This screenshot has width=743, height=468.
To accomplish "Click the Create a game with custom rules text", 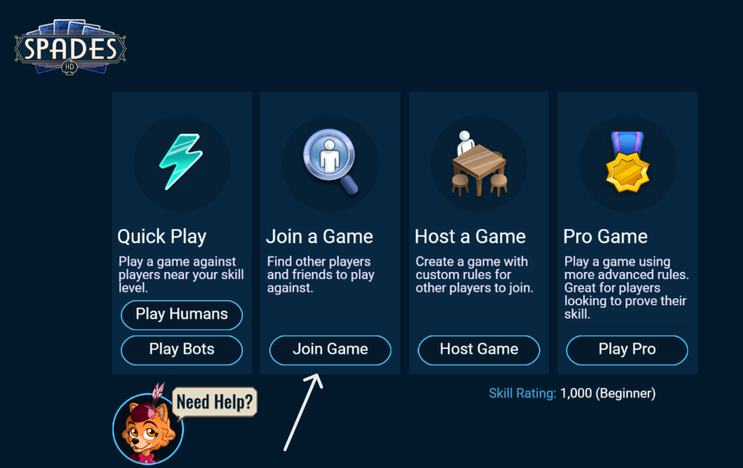I will pos(474,275).
